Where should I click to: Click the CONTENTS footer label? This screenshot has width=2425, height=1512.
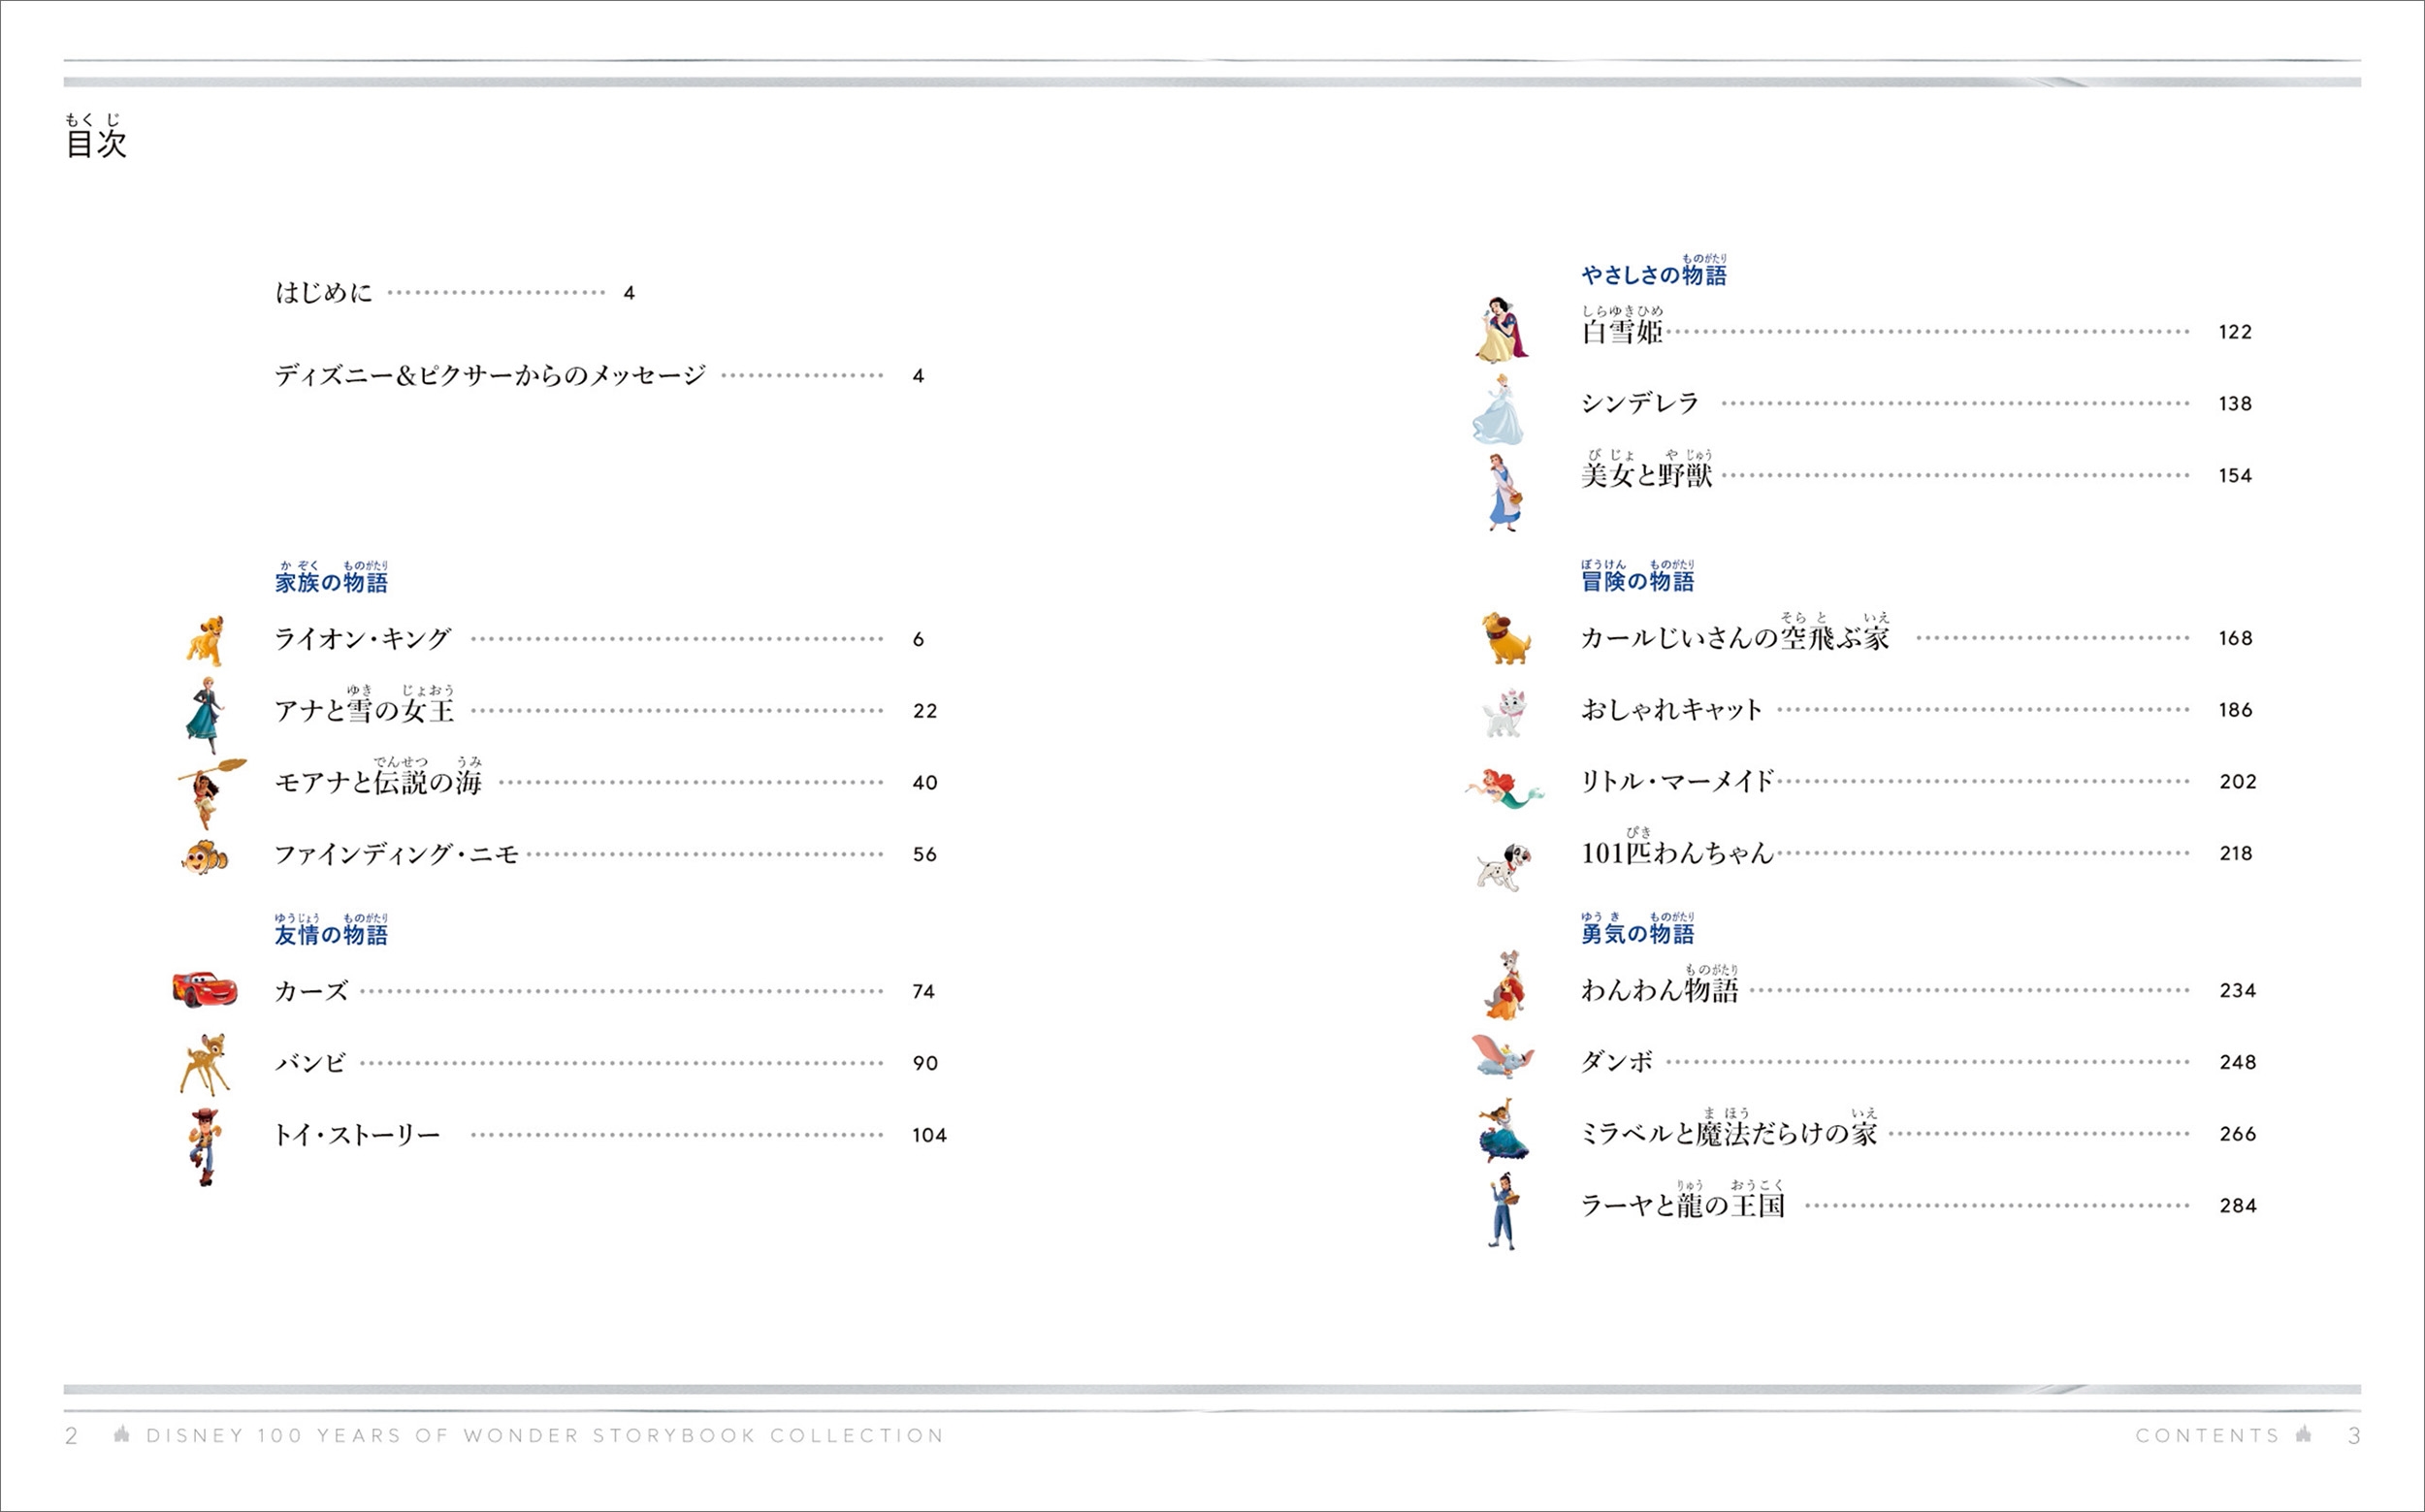[x=2207, y=1436]
